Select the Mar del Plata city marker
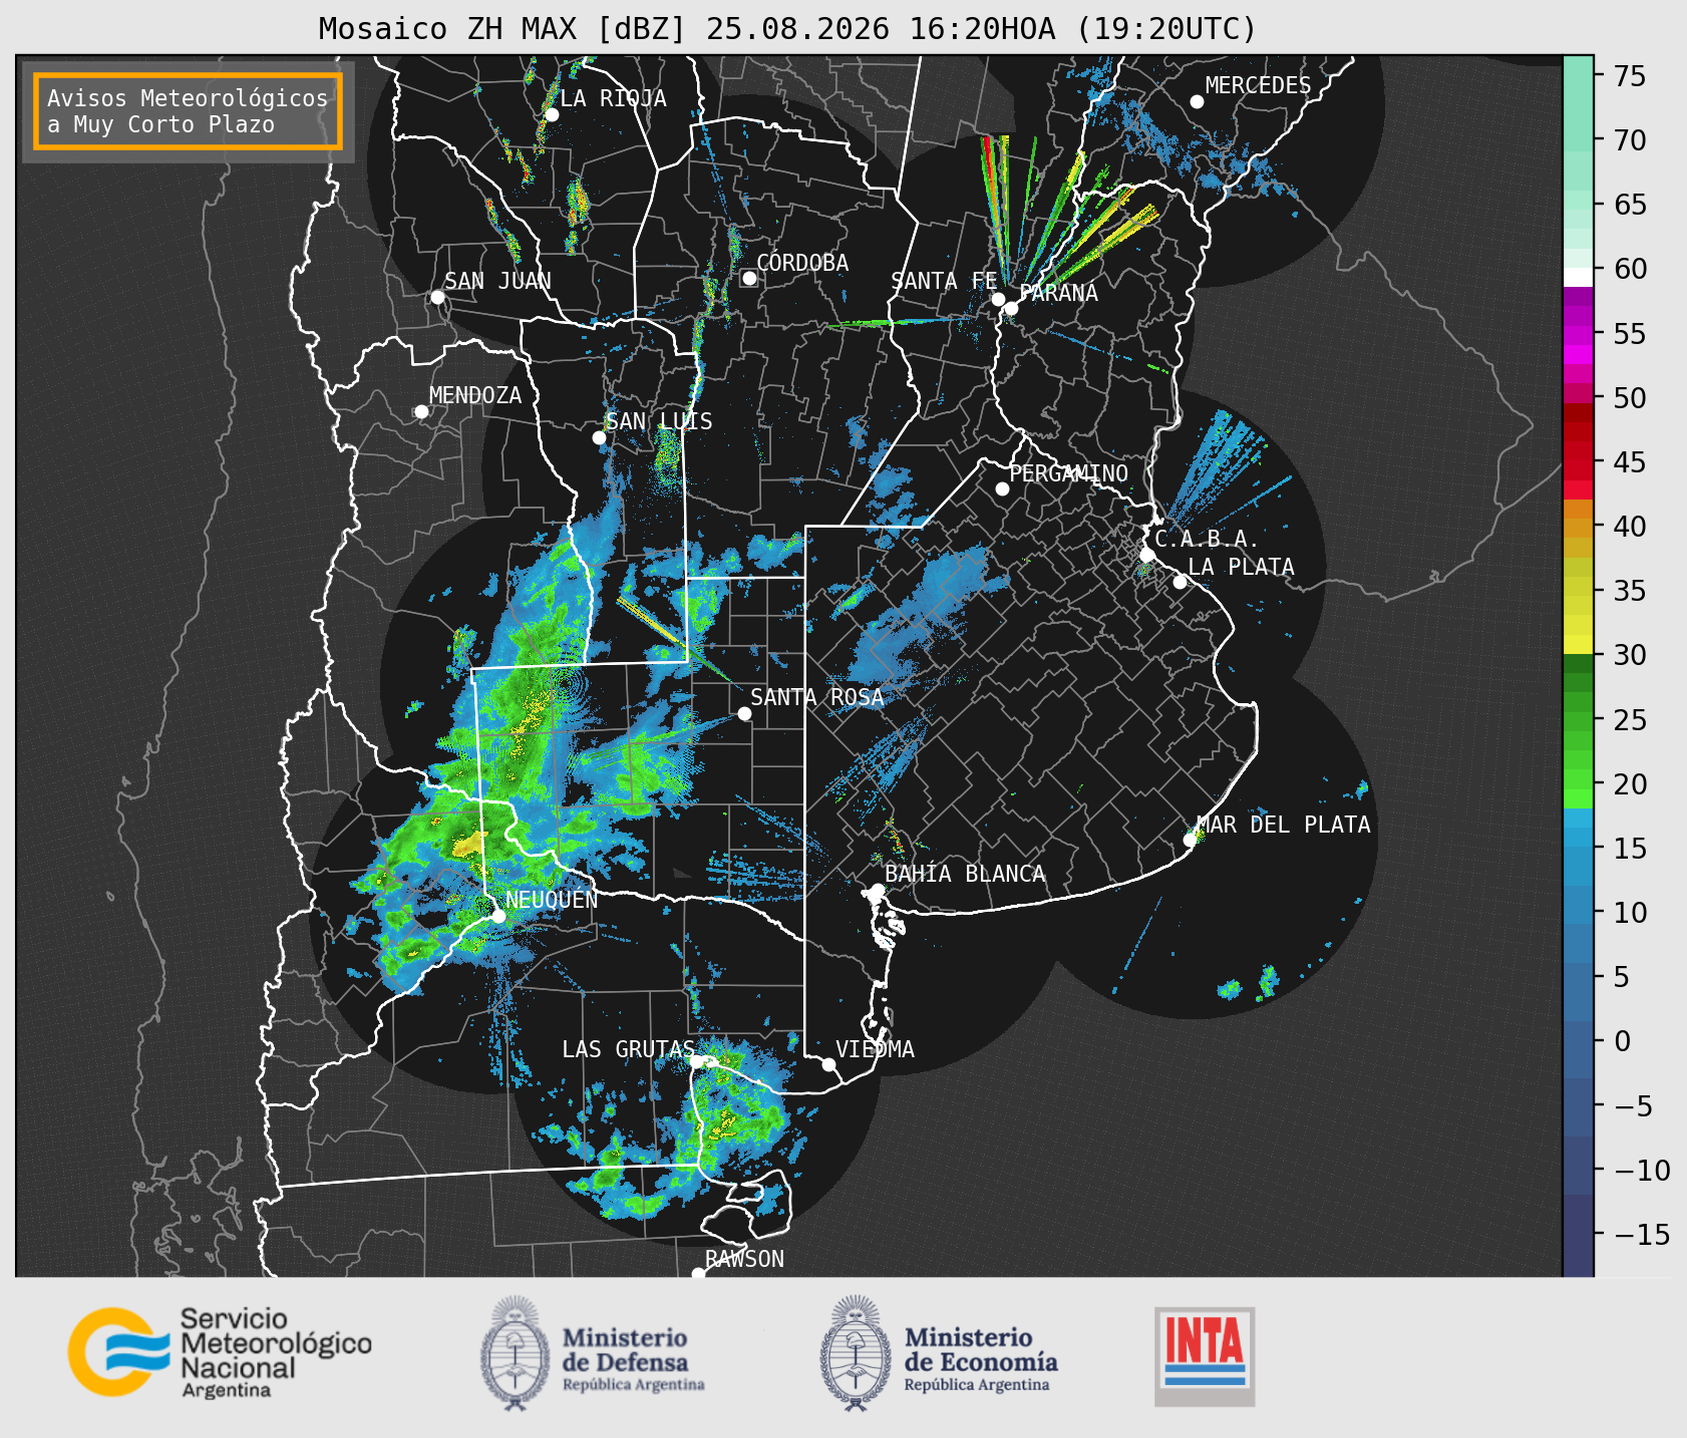 tap(1190, 840)
